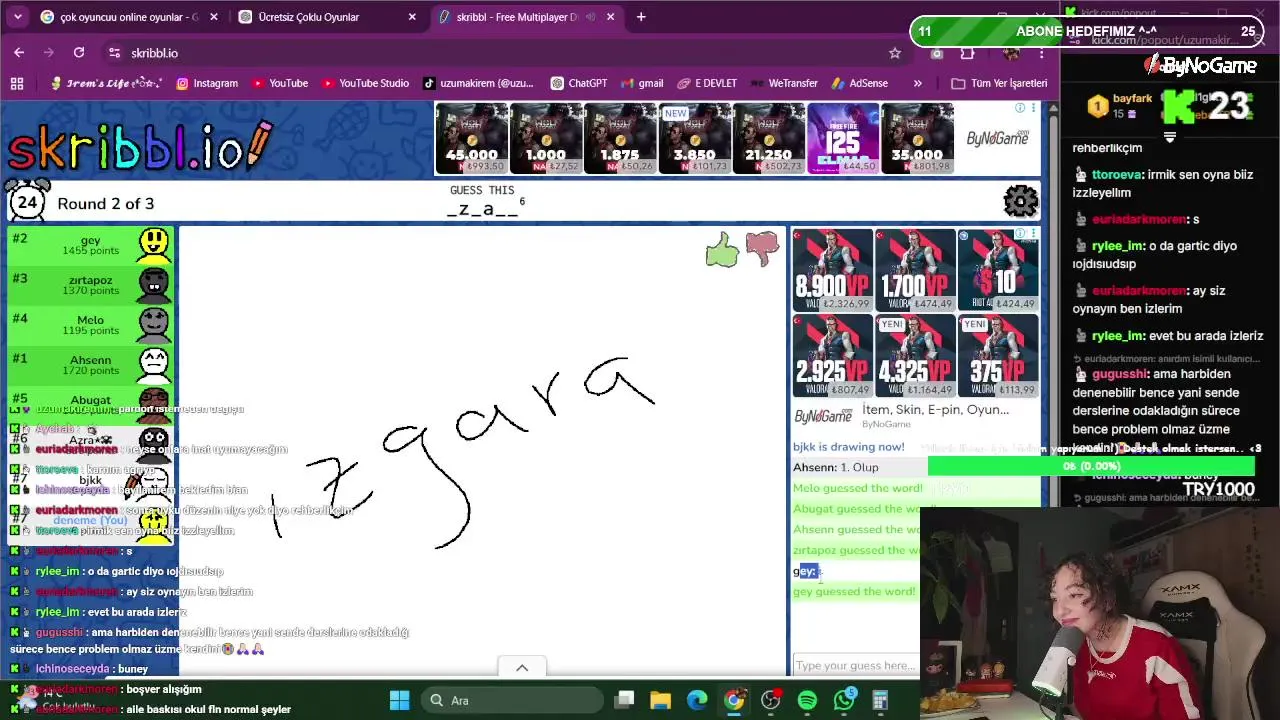
Task: Click the 'İtem, Skin, E-pin, Oyun...' ad link
Action: point(935,409)
